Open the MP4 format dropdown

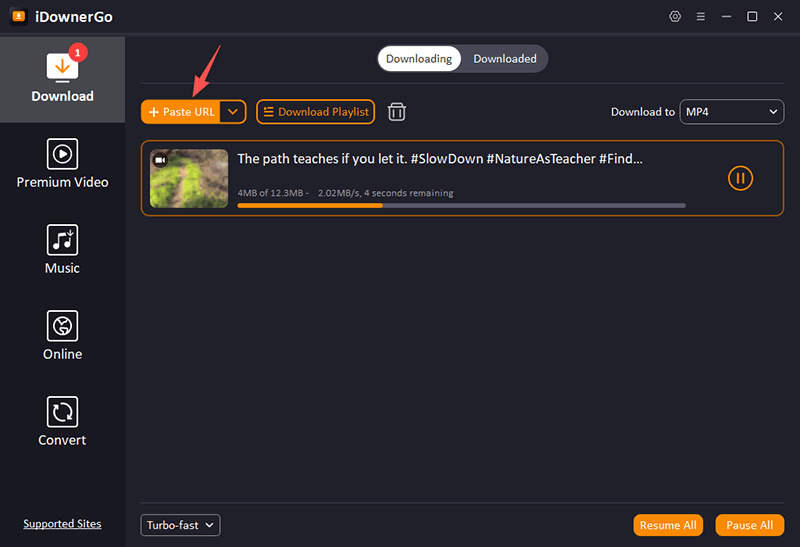pyautogui.click(x=732, y=112)
